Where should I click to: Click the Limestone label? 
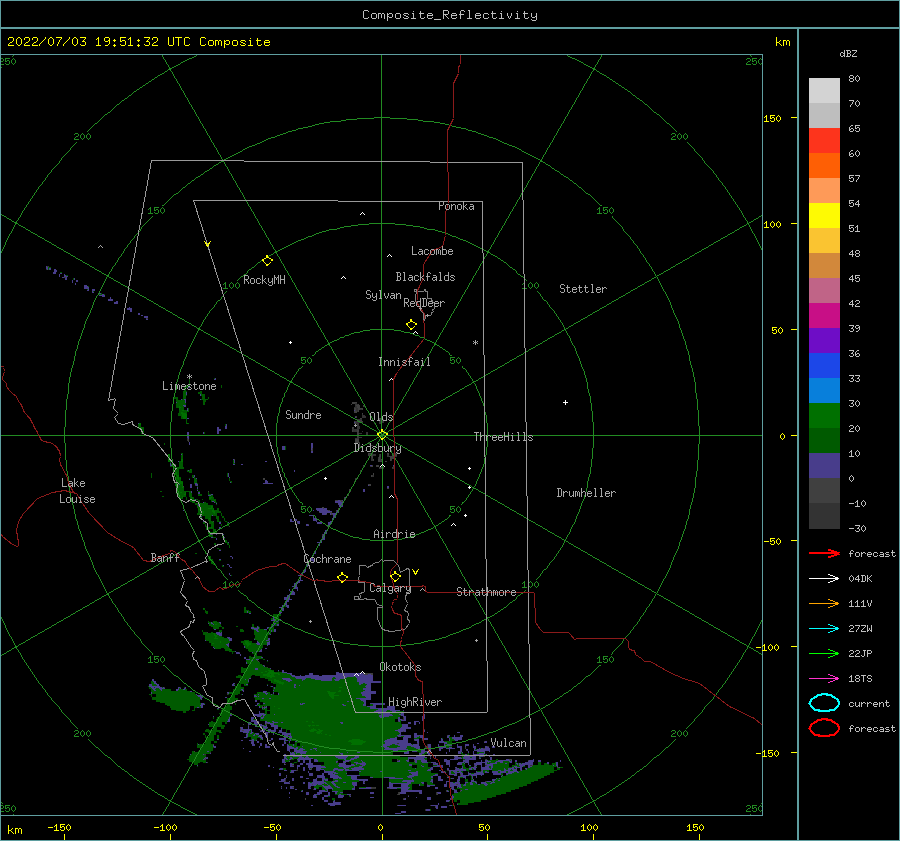[x=189, y=386]
